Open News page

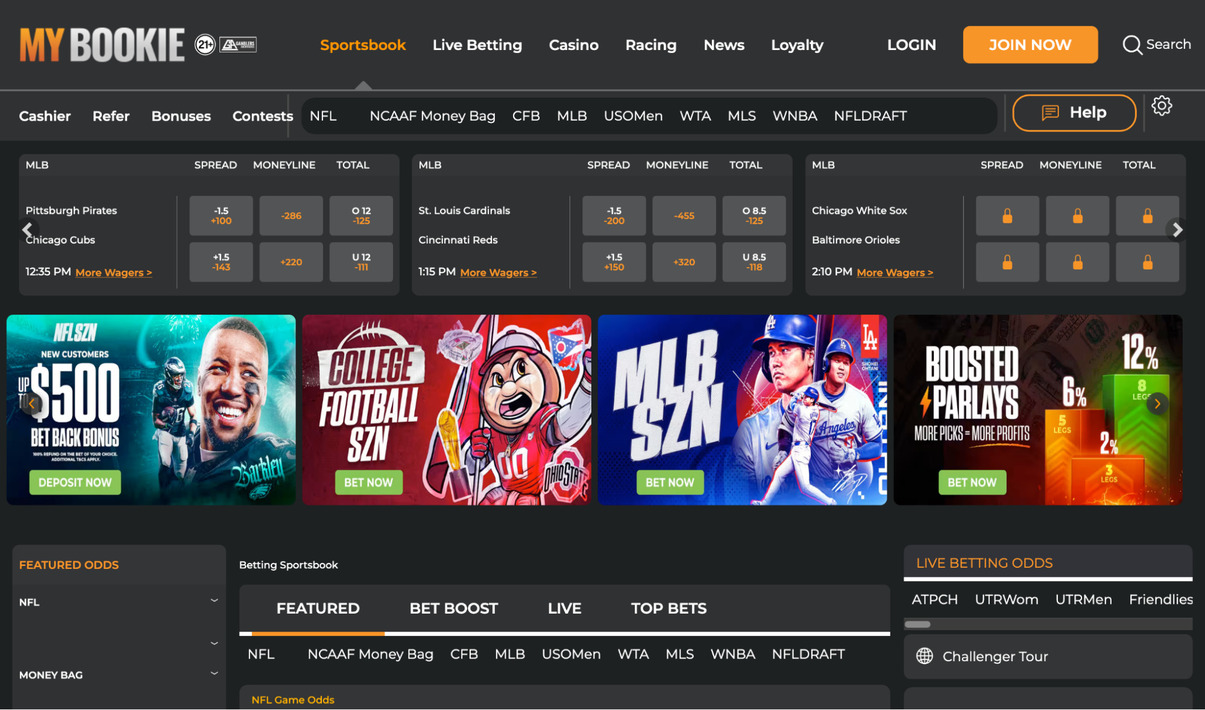coord(724,45)
